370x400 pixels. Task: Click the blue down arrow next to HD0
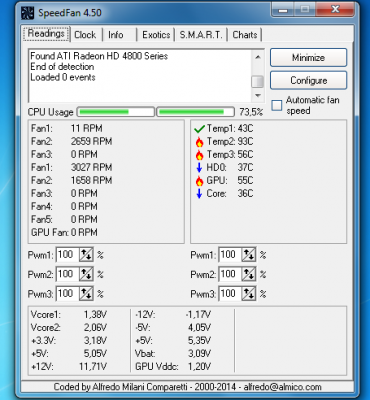coord(199,168)
